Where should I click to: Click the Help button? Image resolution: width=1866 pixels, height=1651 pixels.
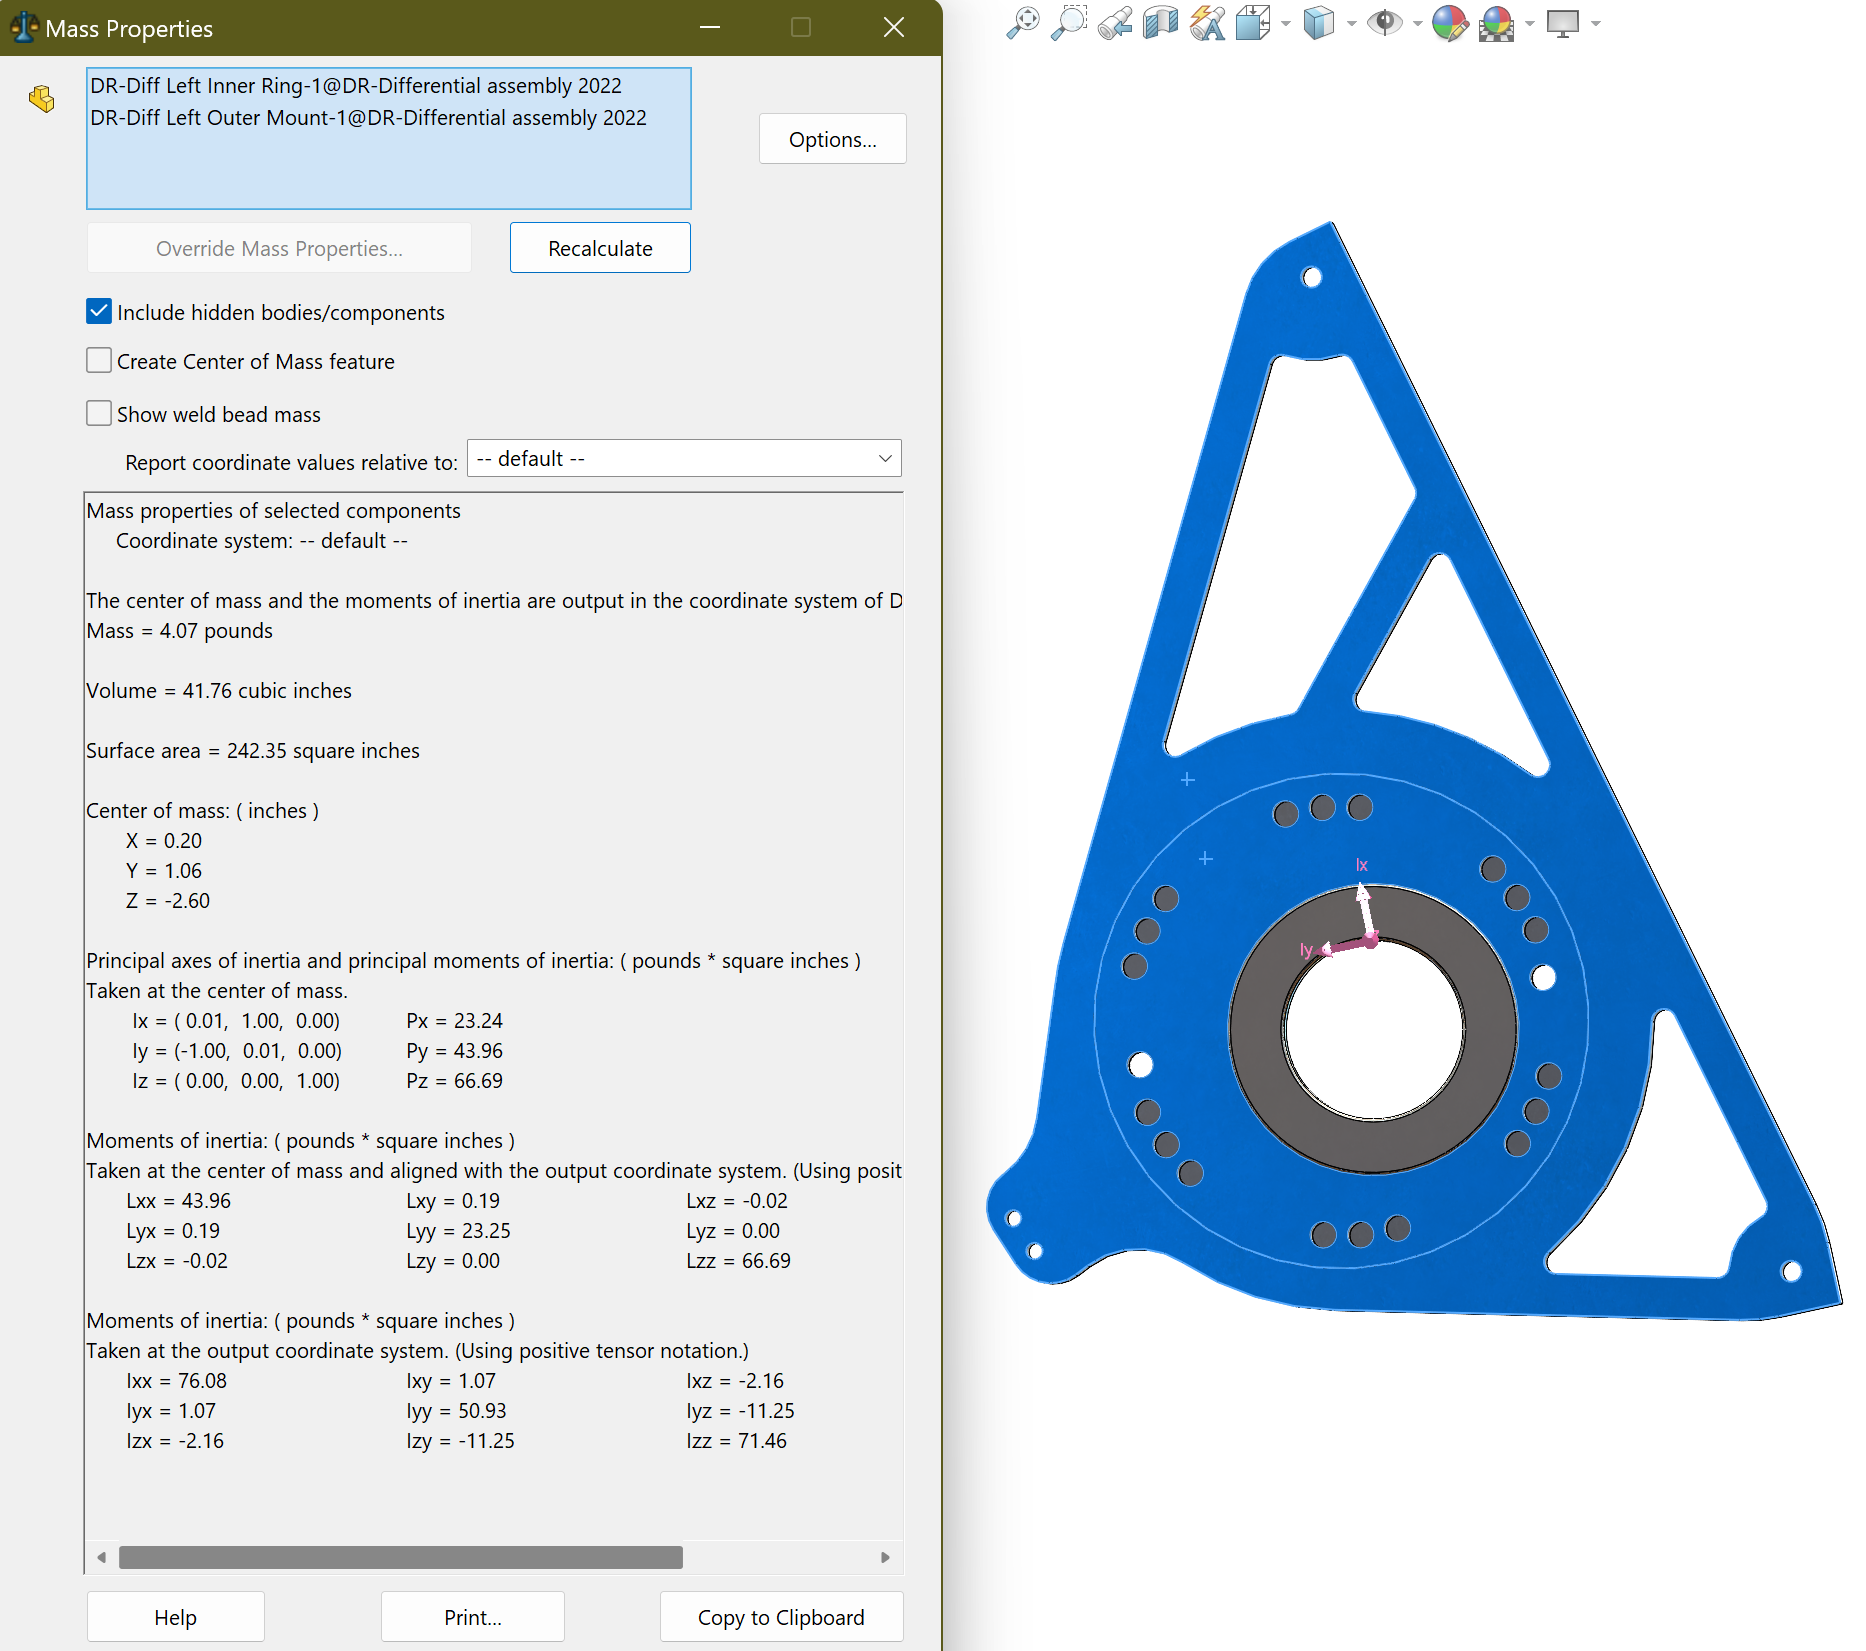pos(176,1617)
